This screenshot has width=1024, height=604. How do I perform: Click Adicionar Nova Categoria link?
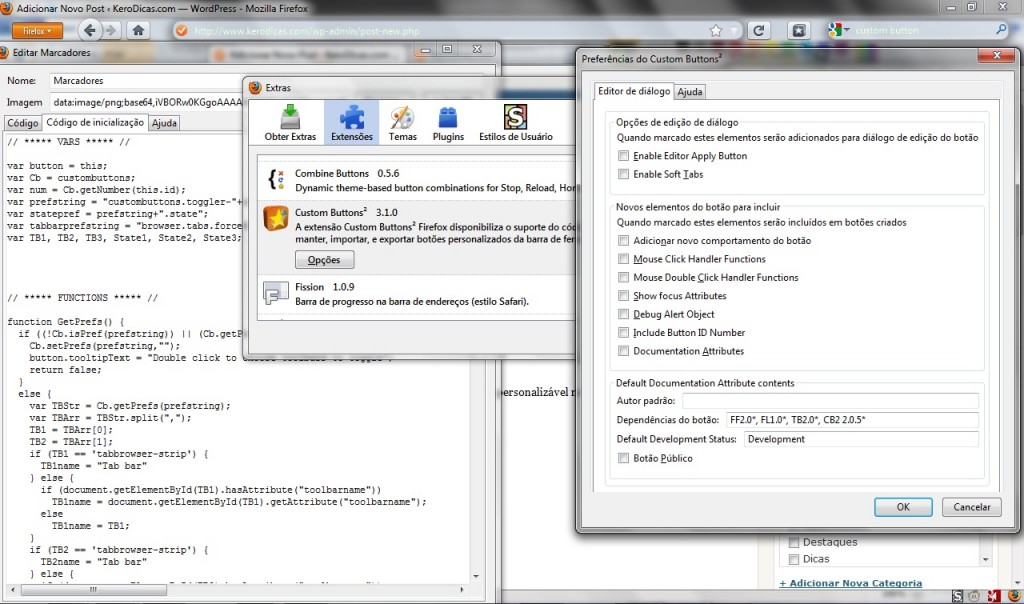tap(850, 583)
